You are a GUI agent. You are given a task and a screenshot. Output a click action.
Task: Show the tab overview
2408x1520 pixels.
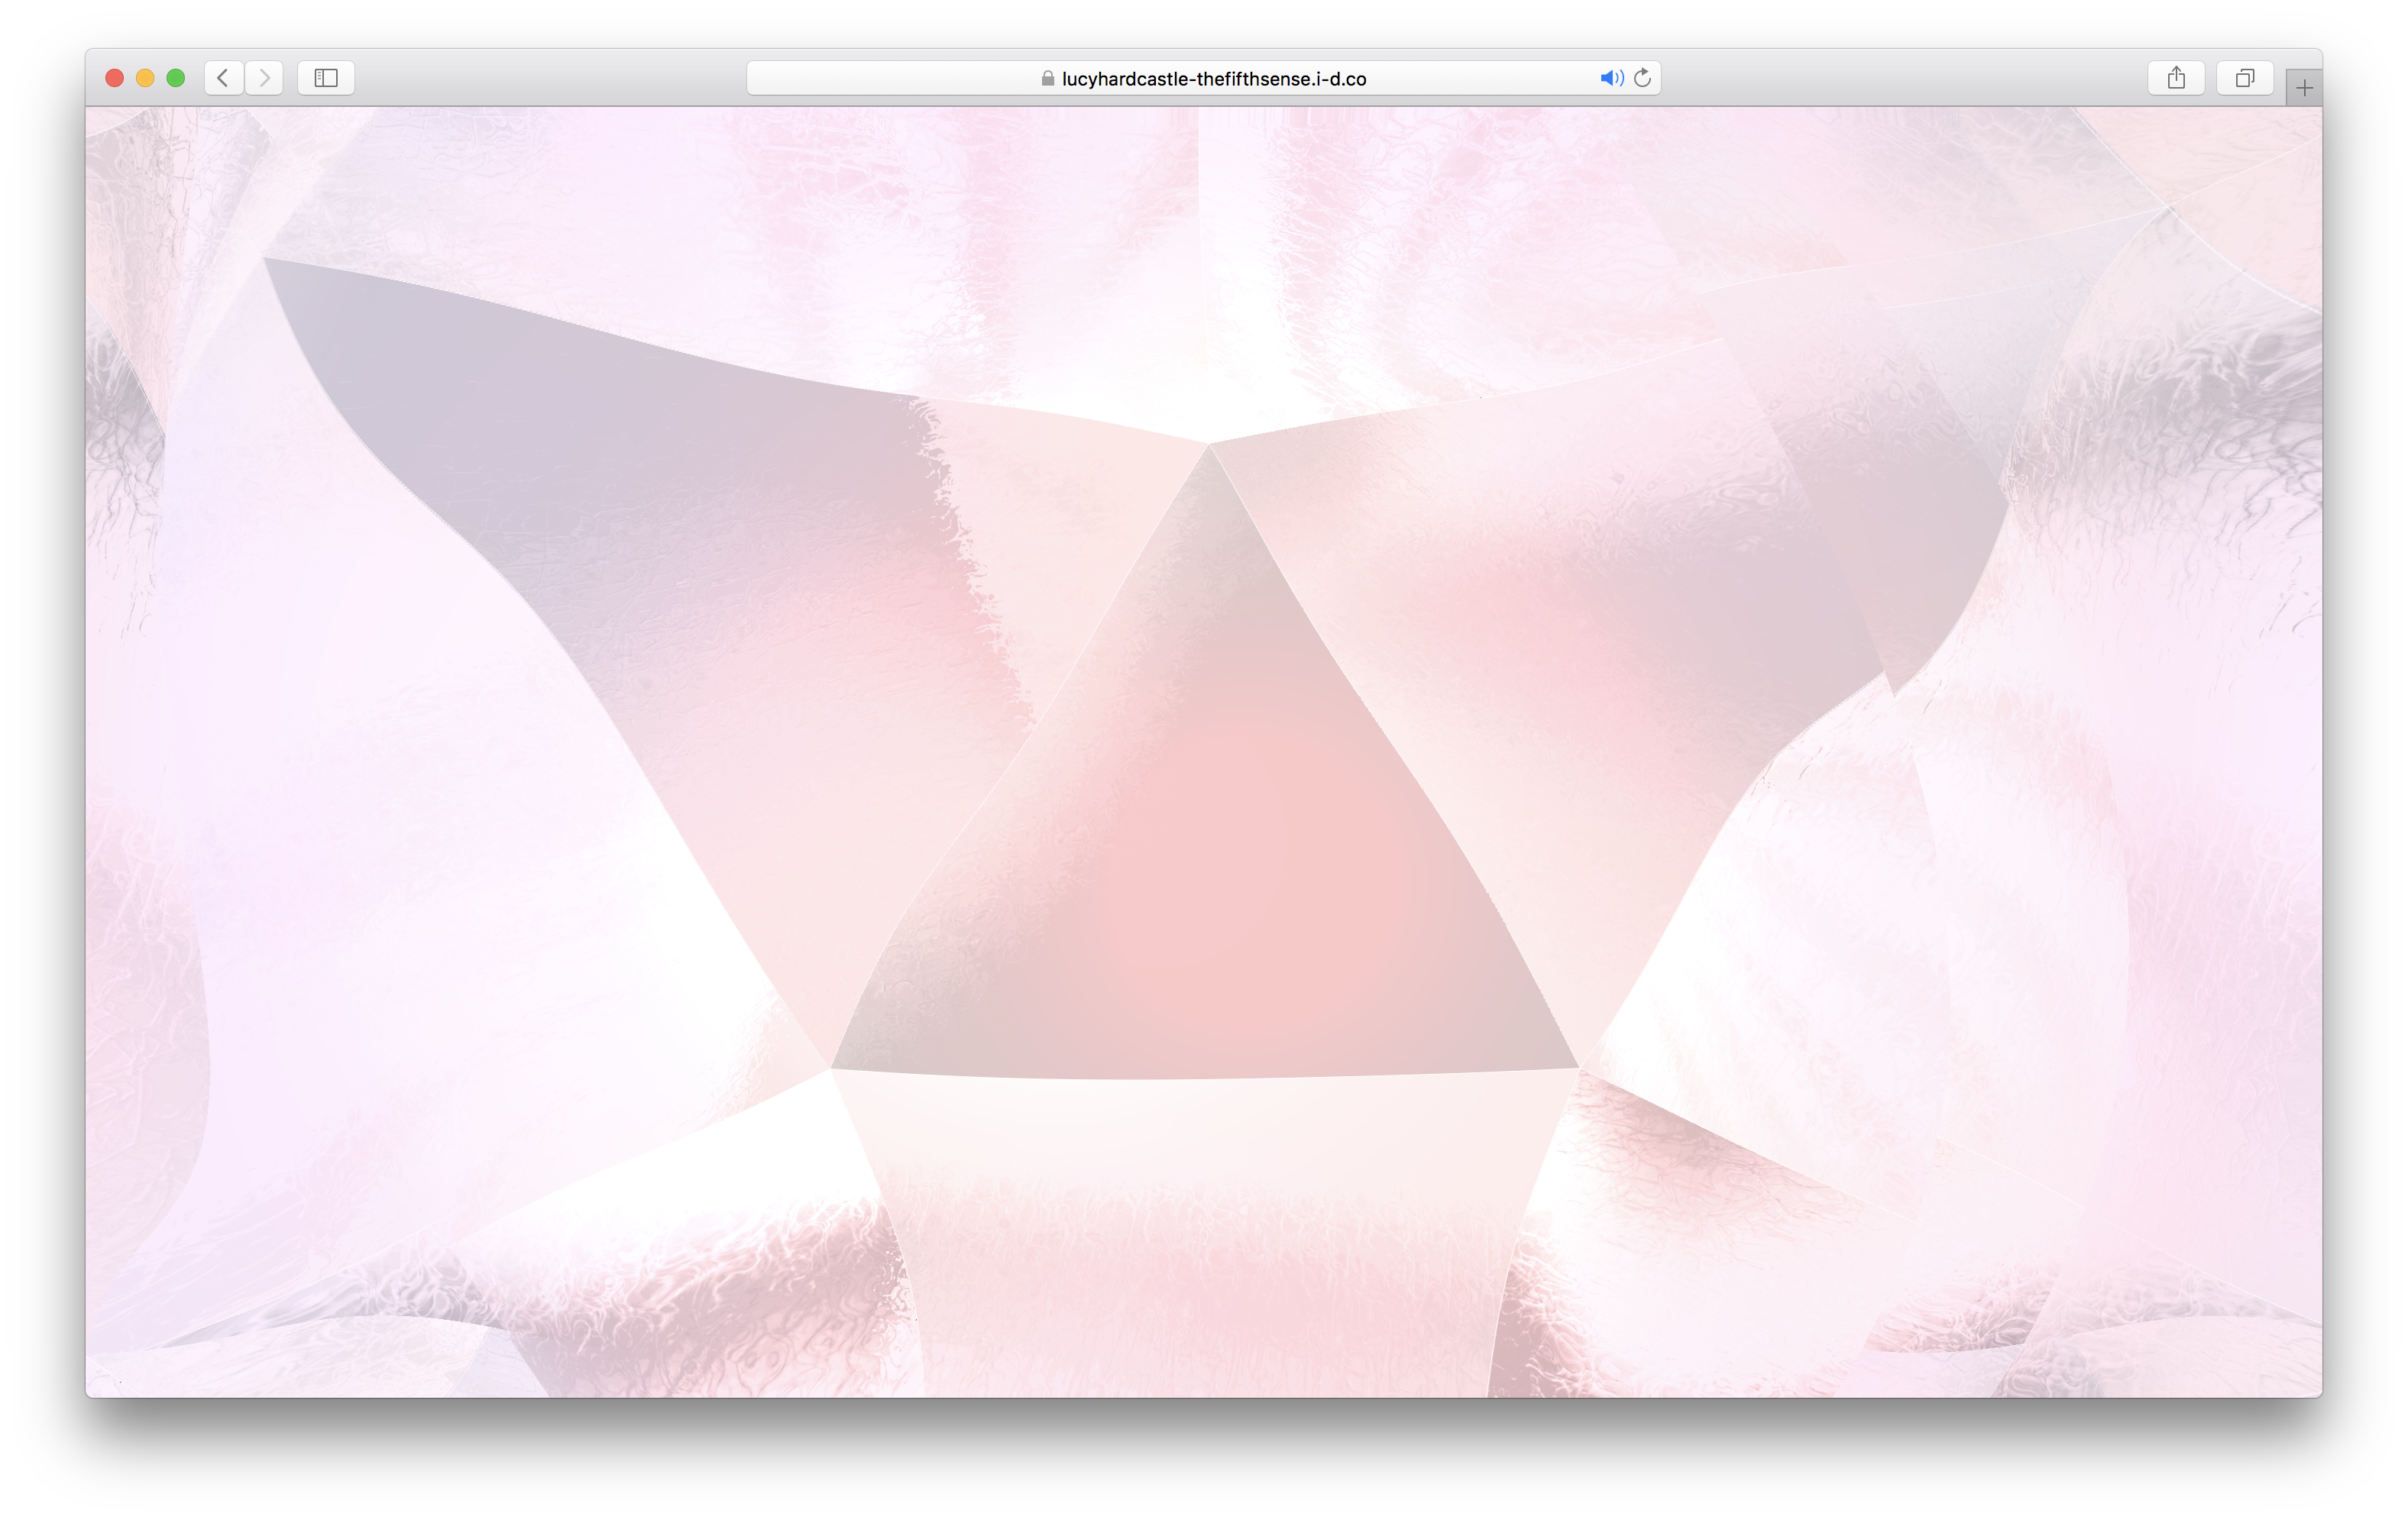point(2245,78)
